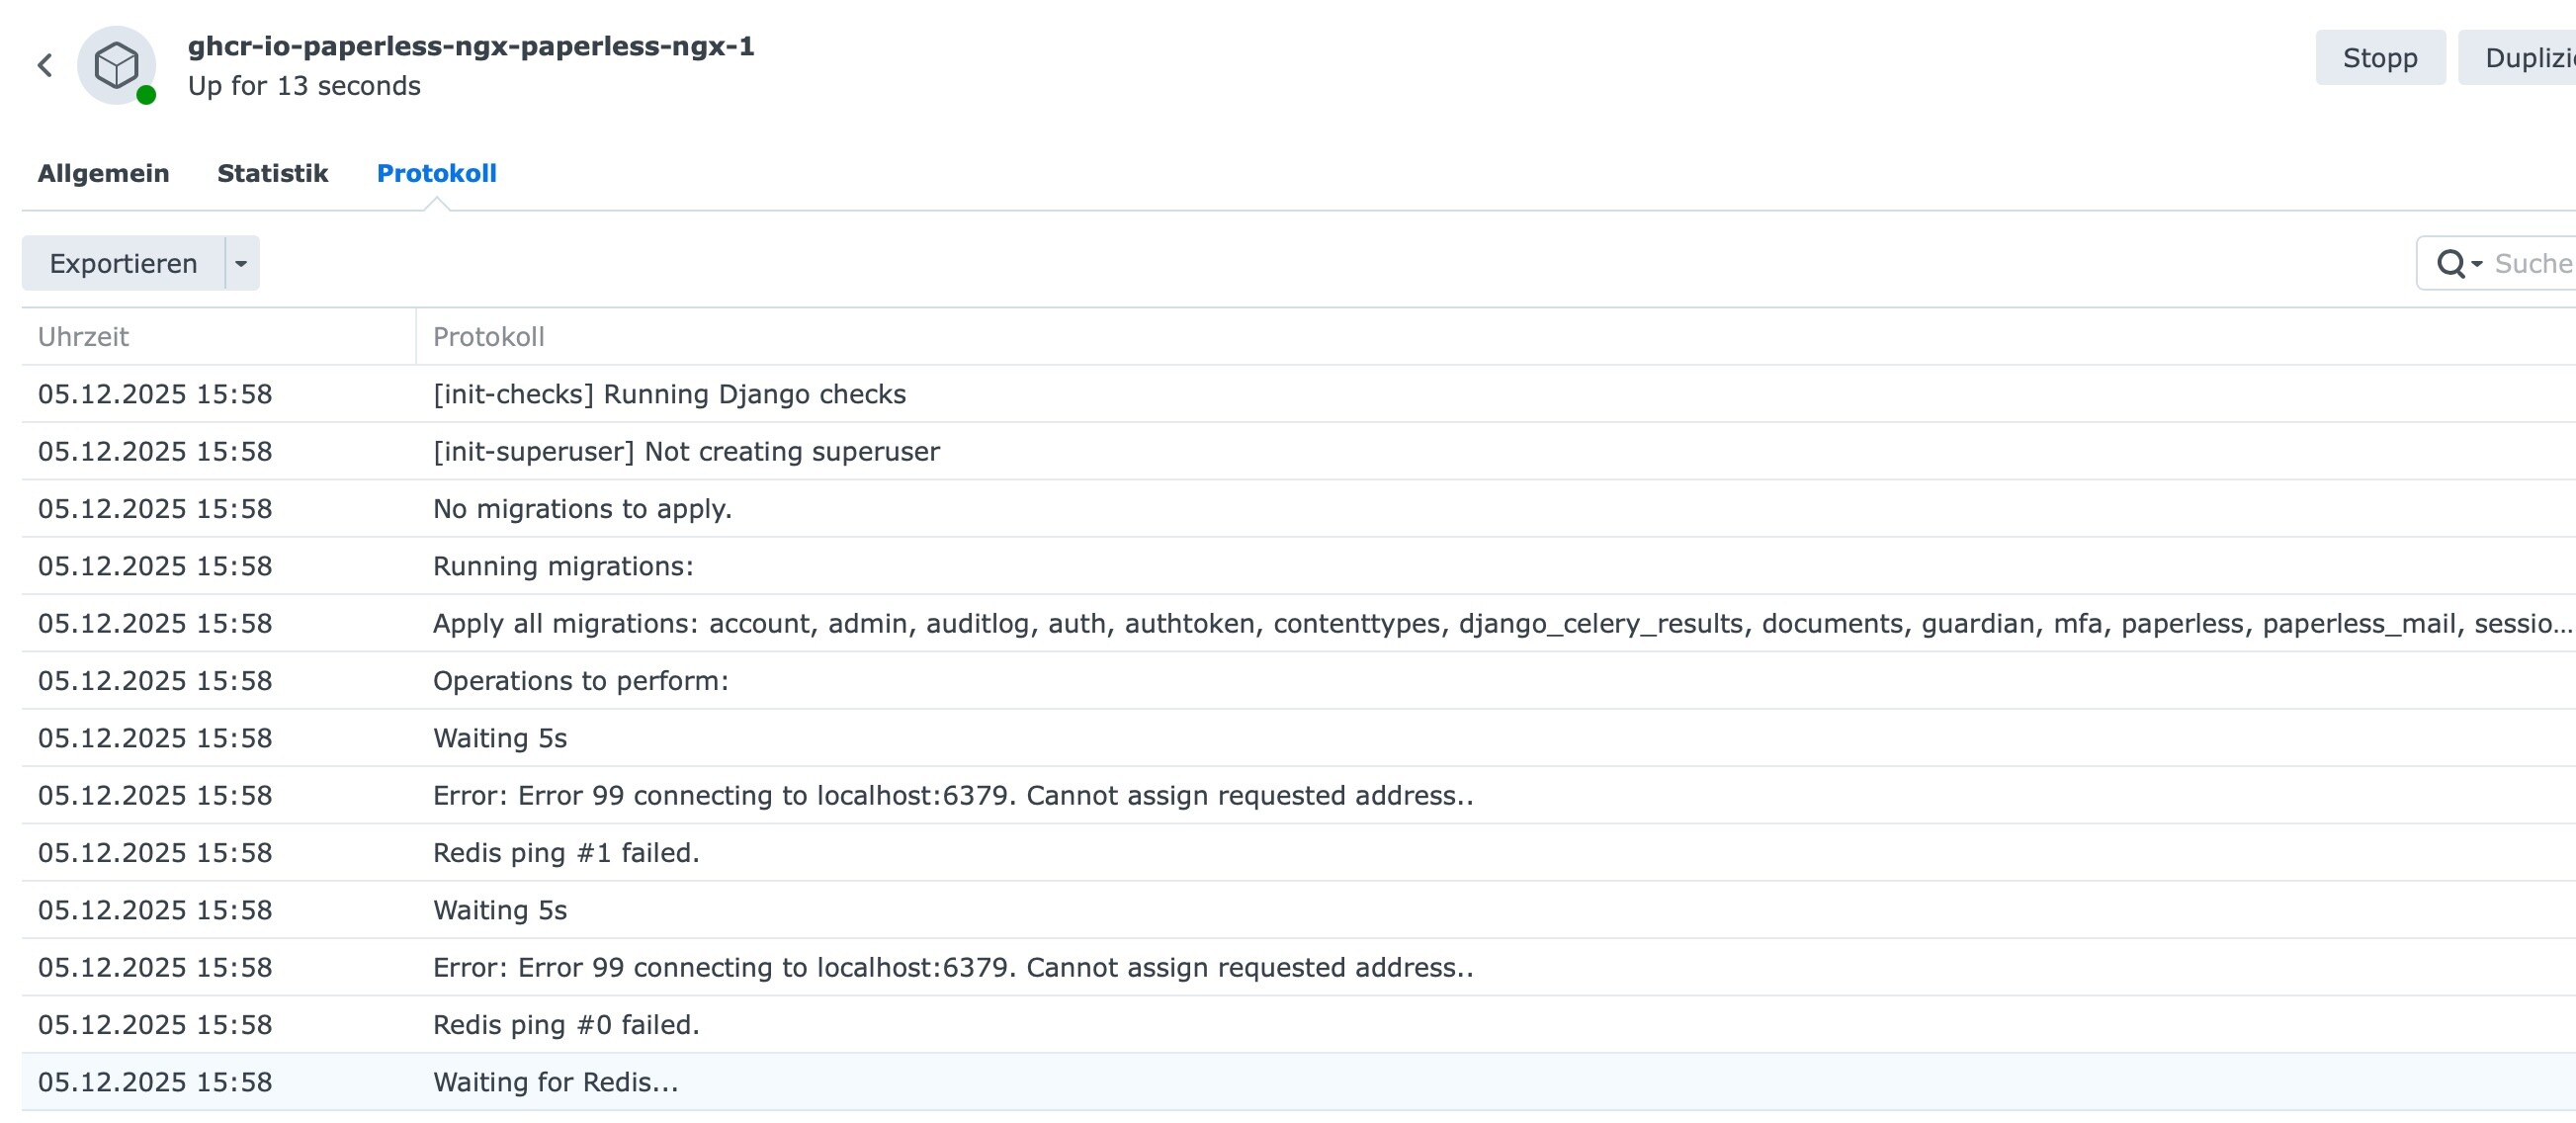
Task: Click the Duplizieren button
Action: [x=2525, y=58]
